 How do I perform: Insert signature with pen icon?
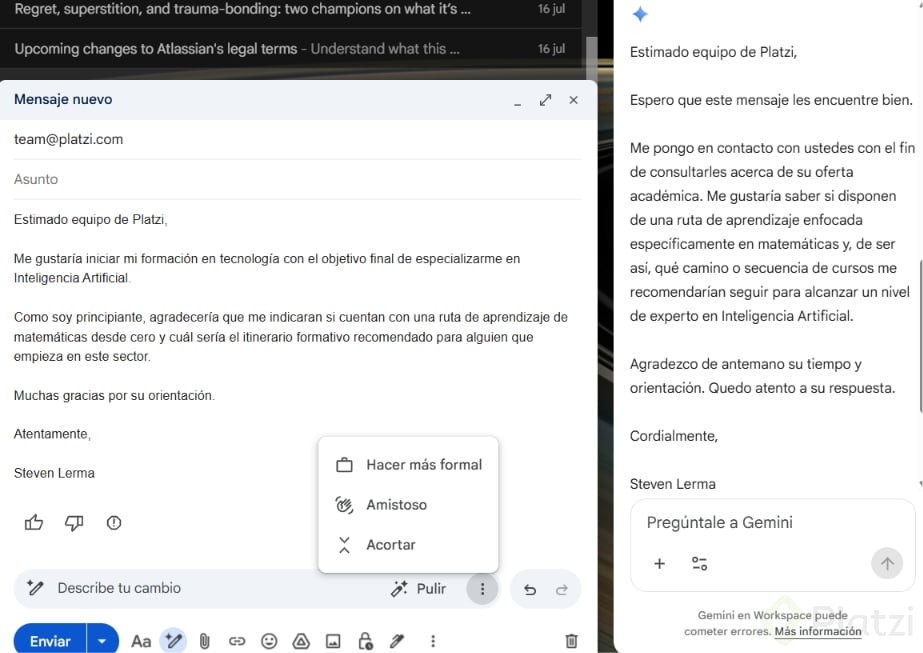point(397,641)
